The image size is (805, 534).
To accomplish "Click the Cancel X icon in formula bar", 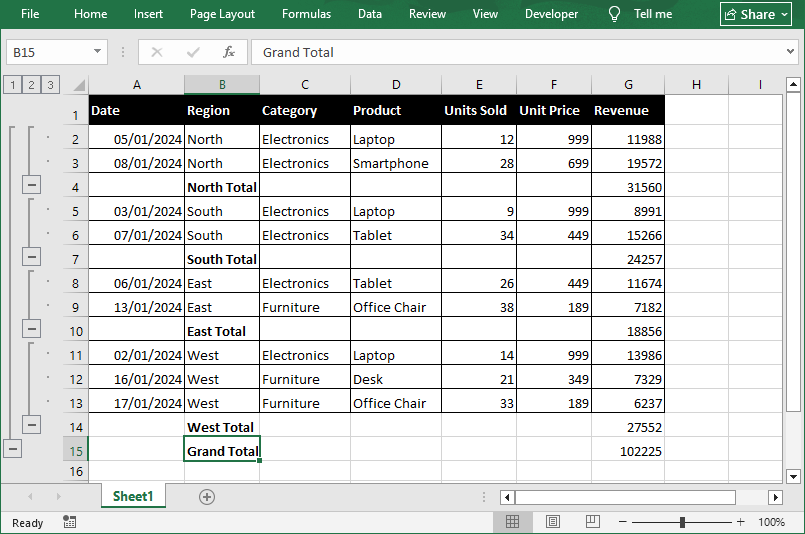I will point(157,52).
